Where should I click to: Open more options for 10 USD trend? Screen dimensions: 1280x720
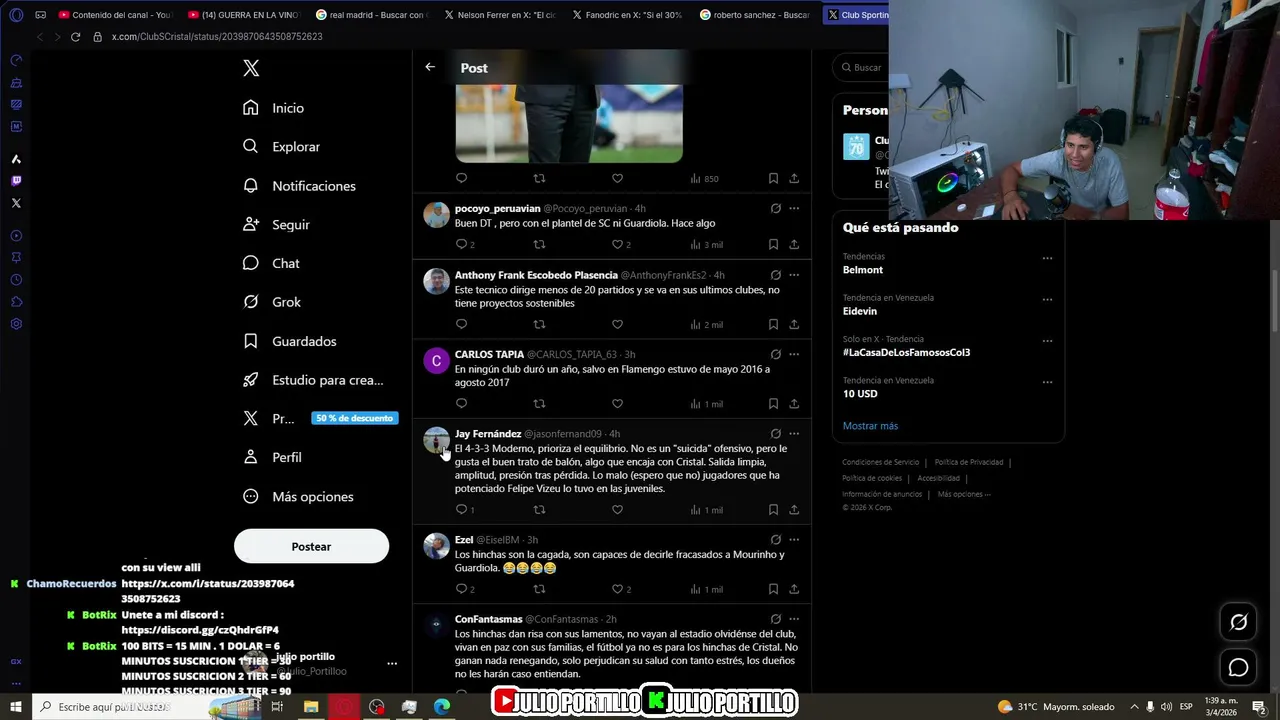tap(1047, 382)
